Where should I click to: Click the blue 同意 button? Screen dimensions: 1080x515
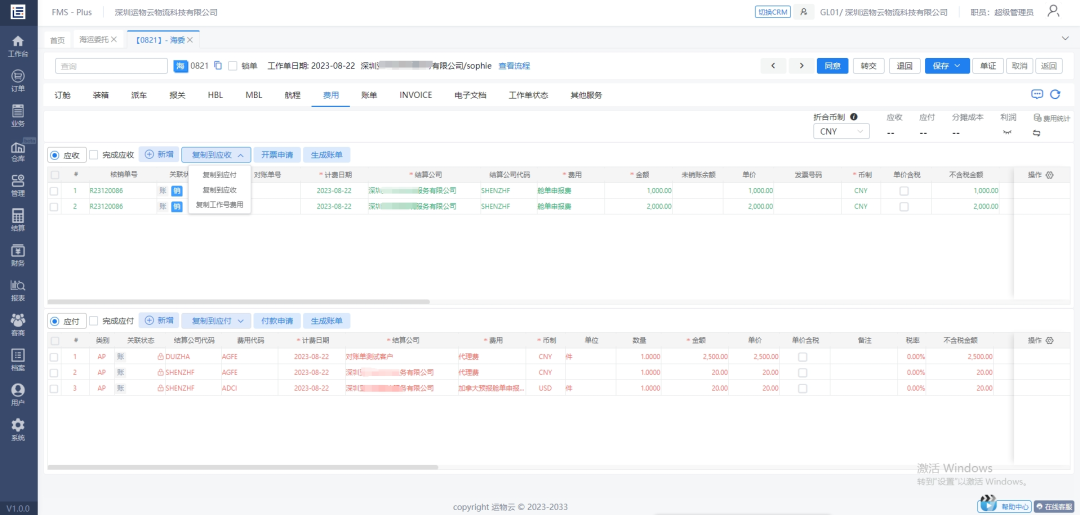(x=833, y=65)
